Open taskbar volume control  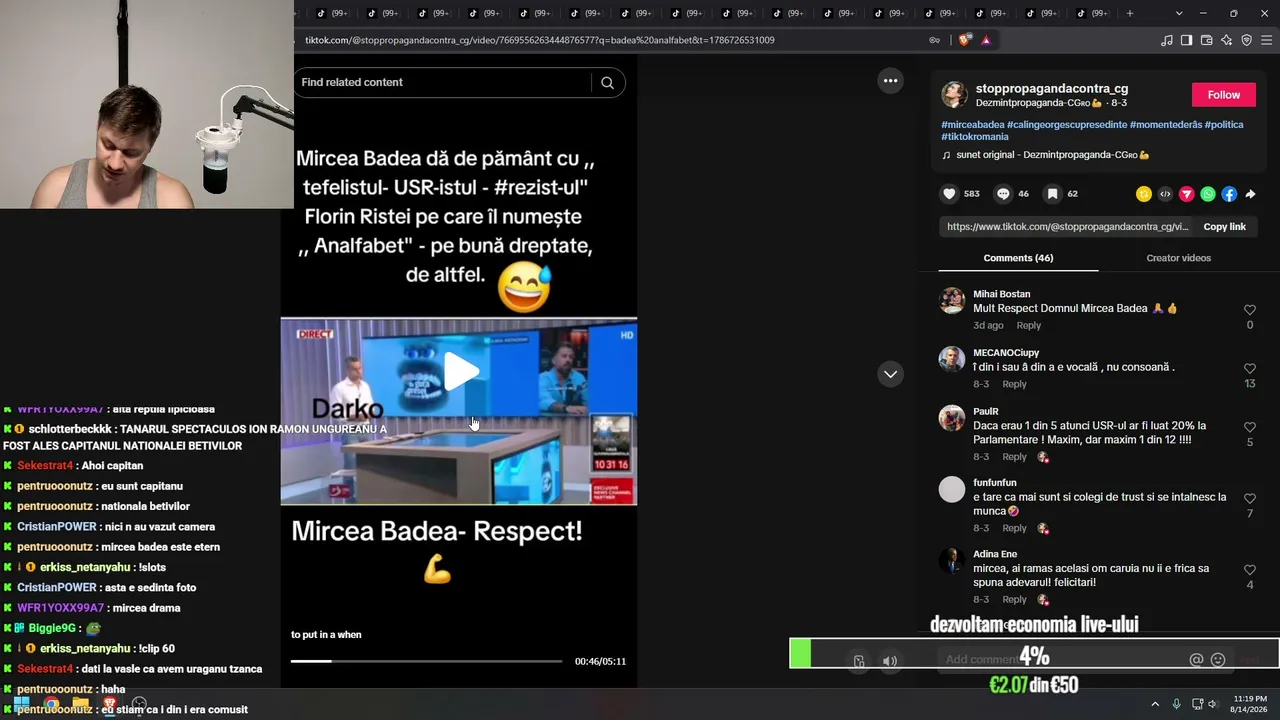coord(1213,704)
